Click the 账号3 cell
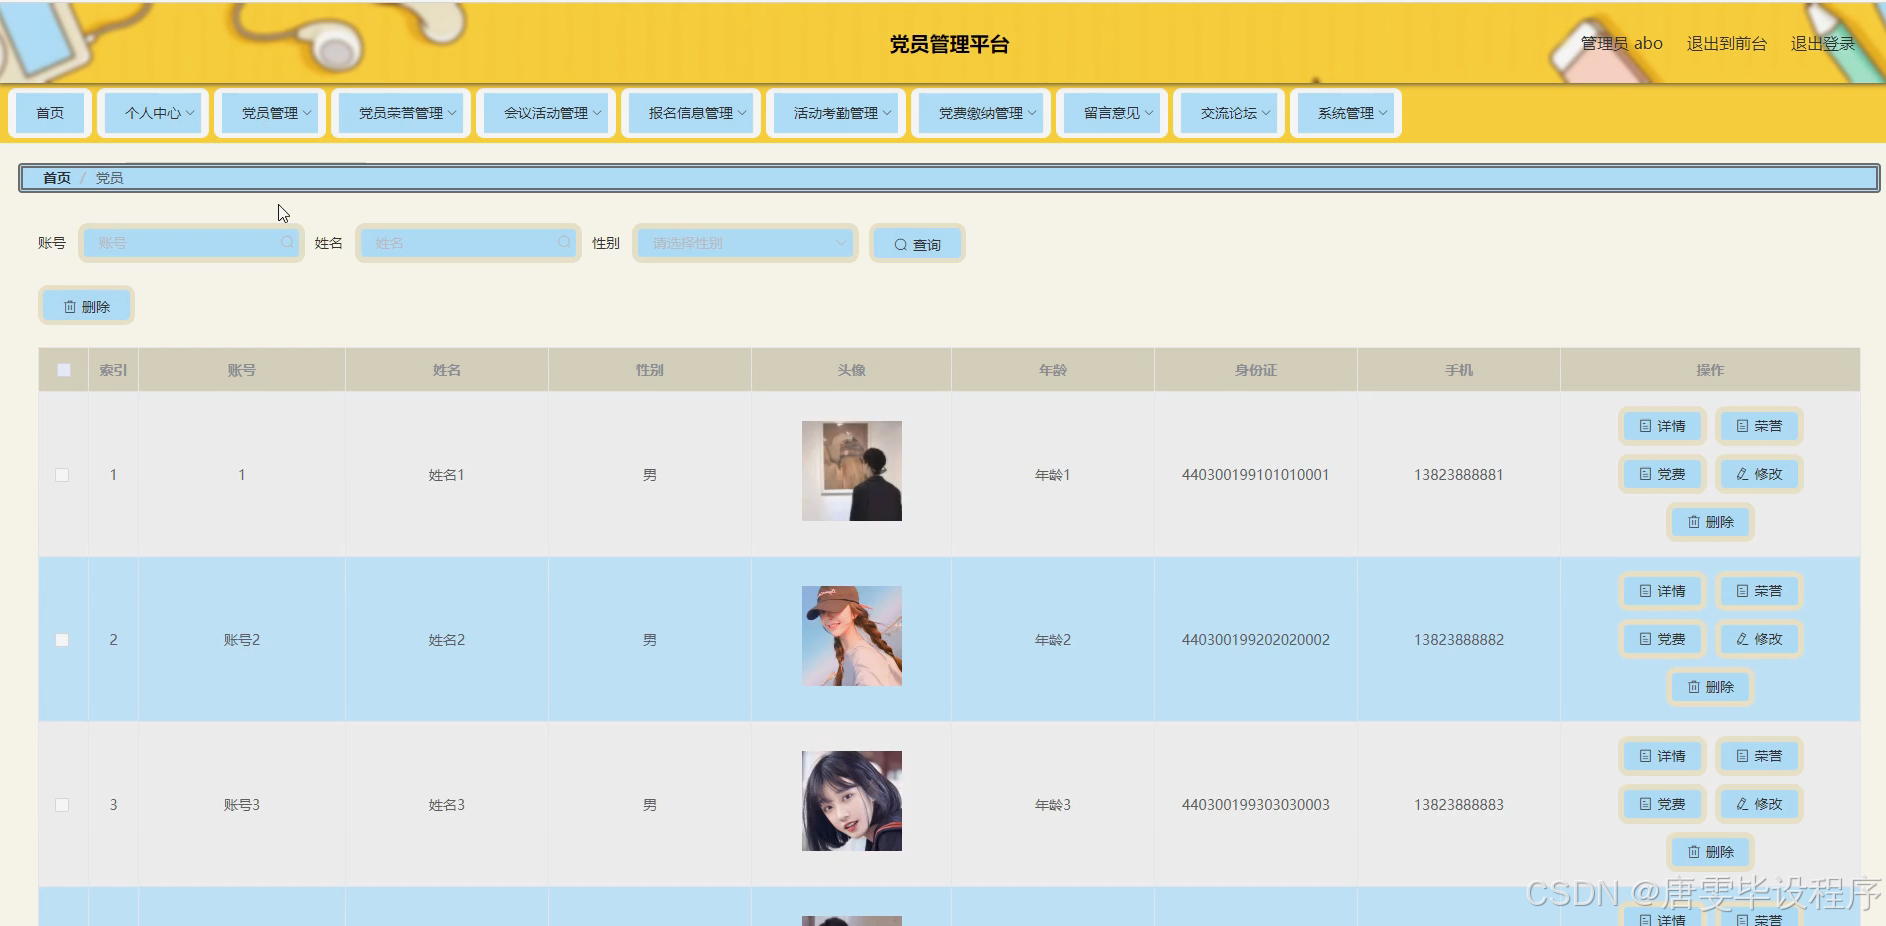This screenshot has height=926, width=1886. (x=242, y=805)
